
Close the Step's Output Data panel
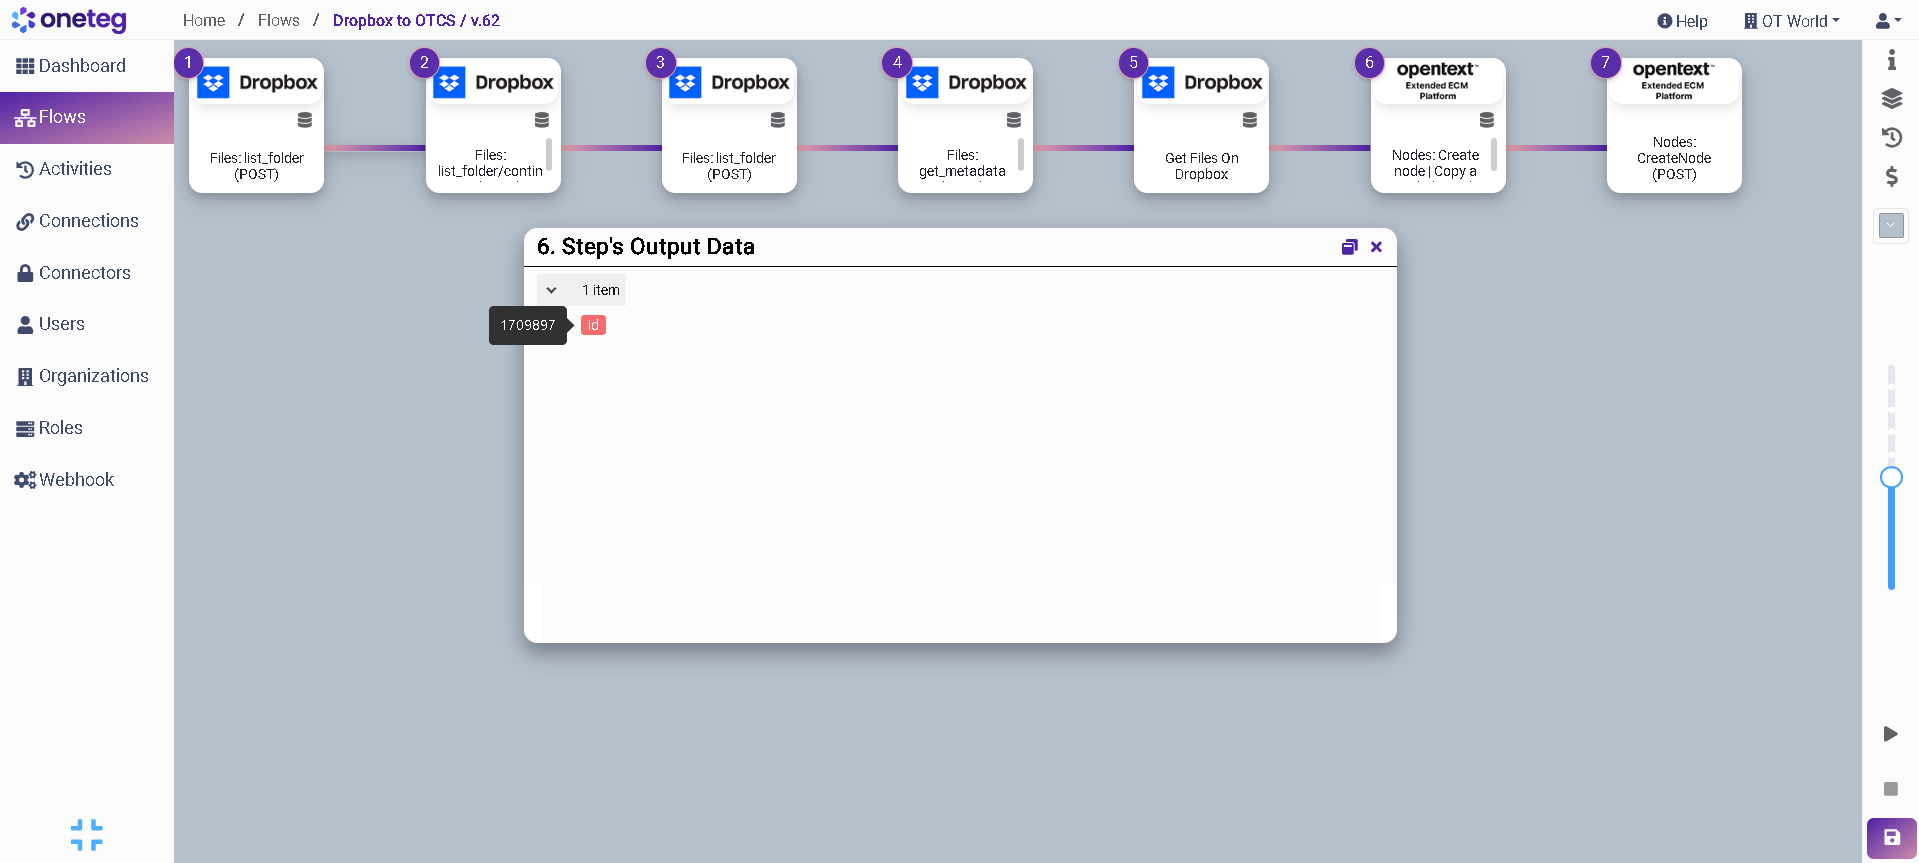pyautogui.click(x=1377, y=247)
